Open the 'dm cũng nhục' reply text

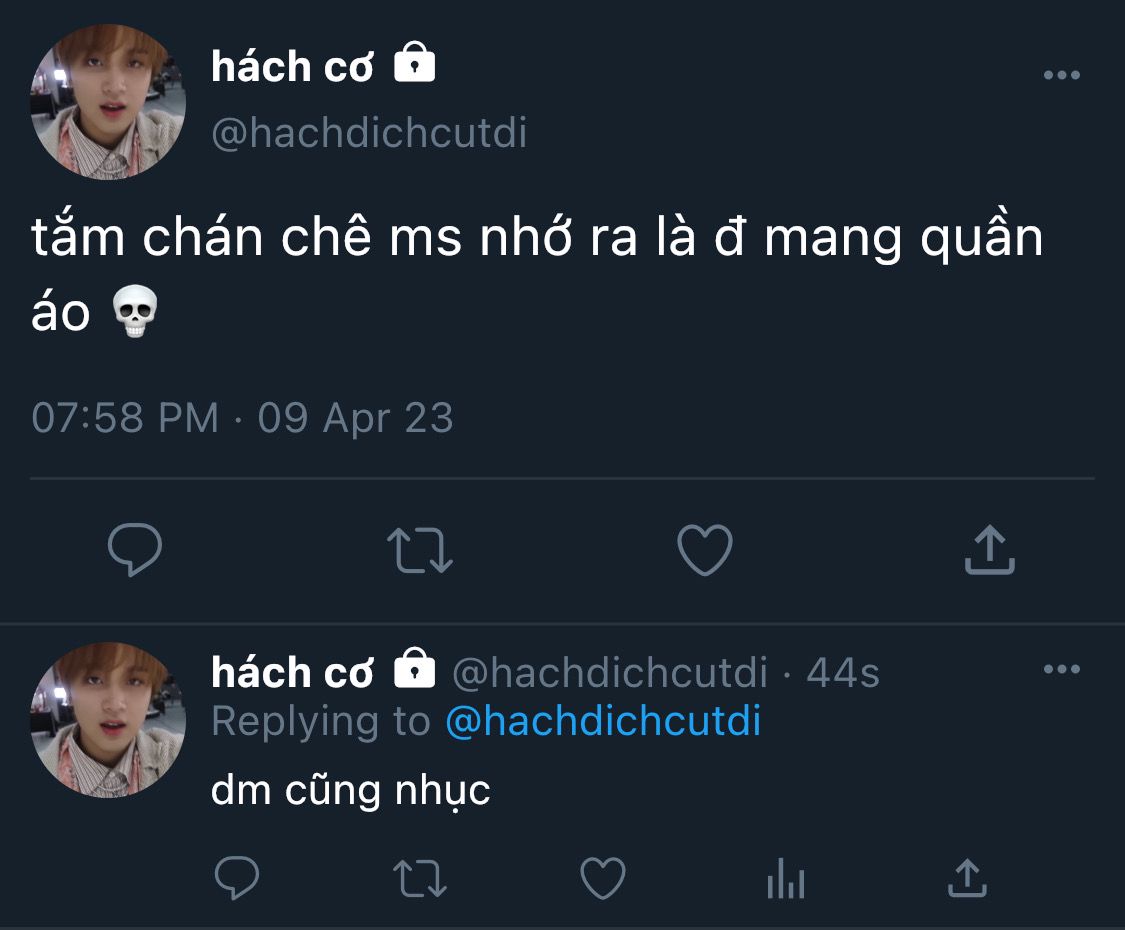(x=351, y=791)
